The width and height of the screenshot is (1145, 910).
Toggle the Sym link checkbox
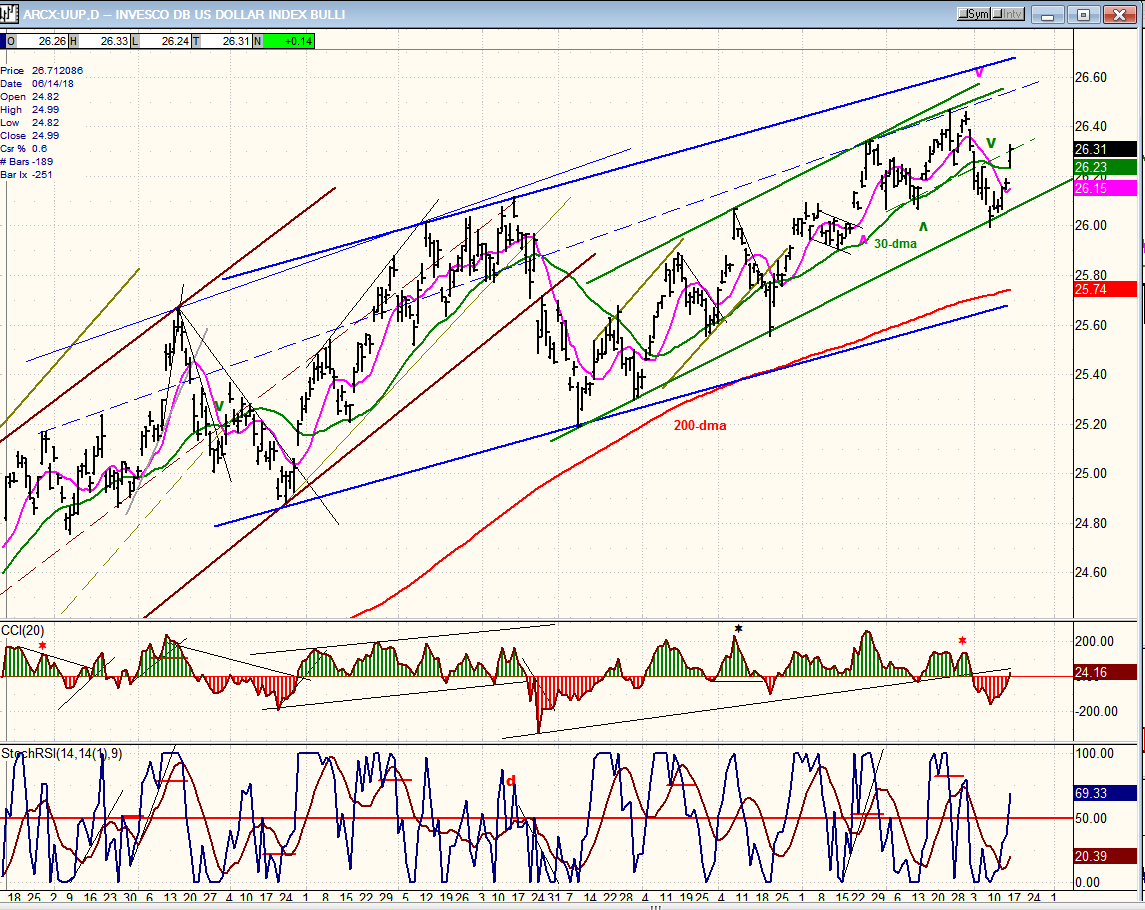click(x=975, y=14)
